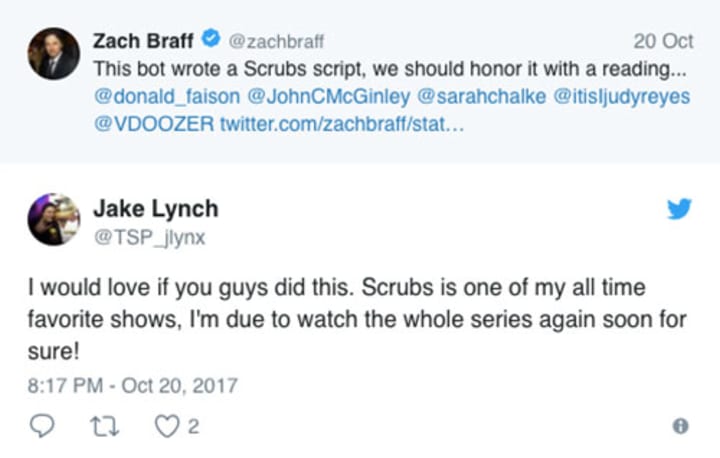This screenshot has width=720, height=458.
Task: Click the Zach Braff display name
Action: click(145, 41)
